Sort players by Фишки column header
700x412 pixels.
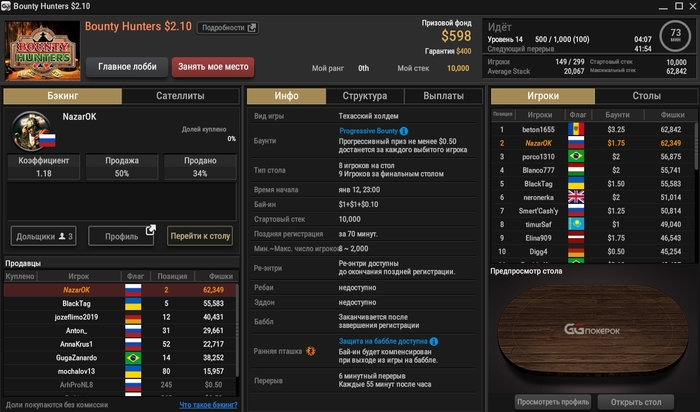(672, 115)
